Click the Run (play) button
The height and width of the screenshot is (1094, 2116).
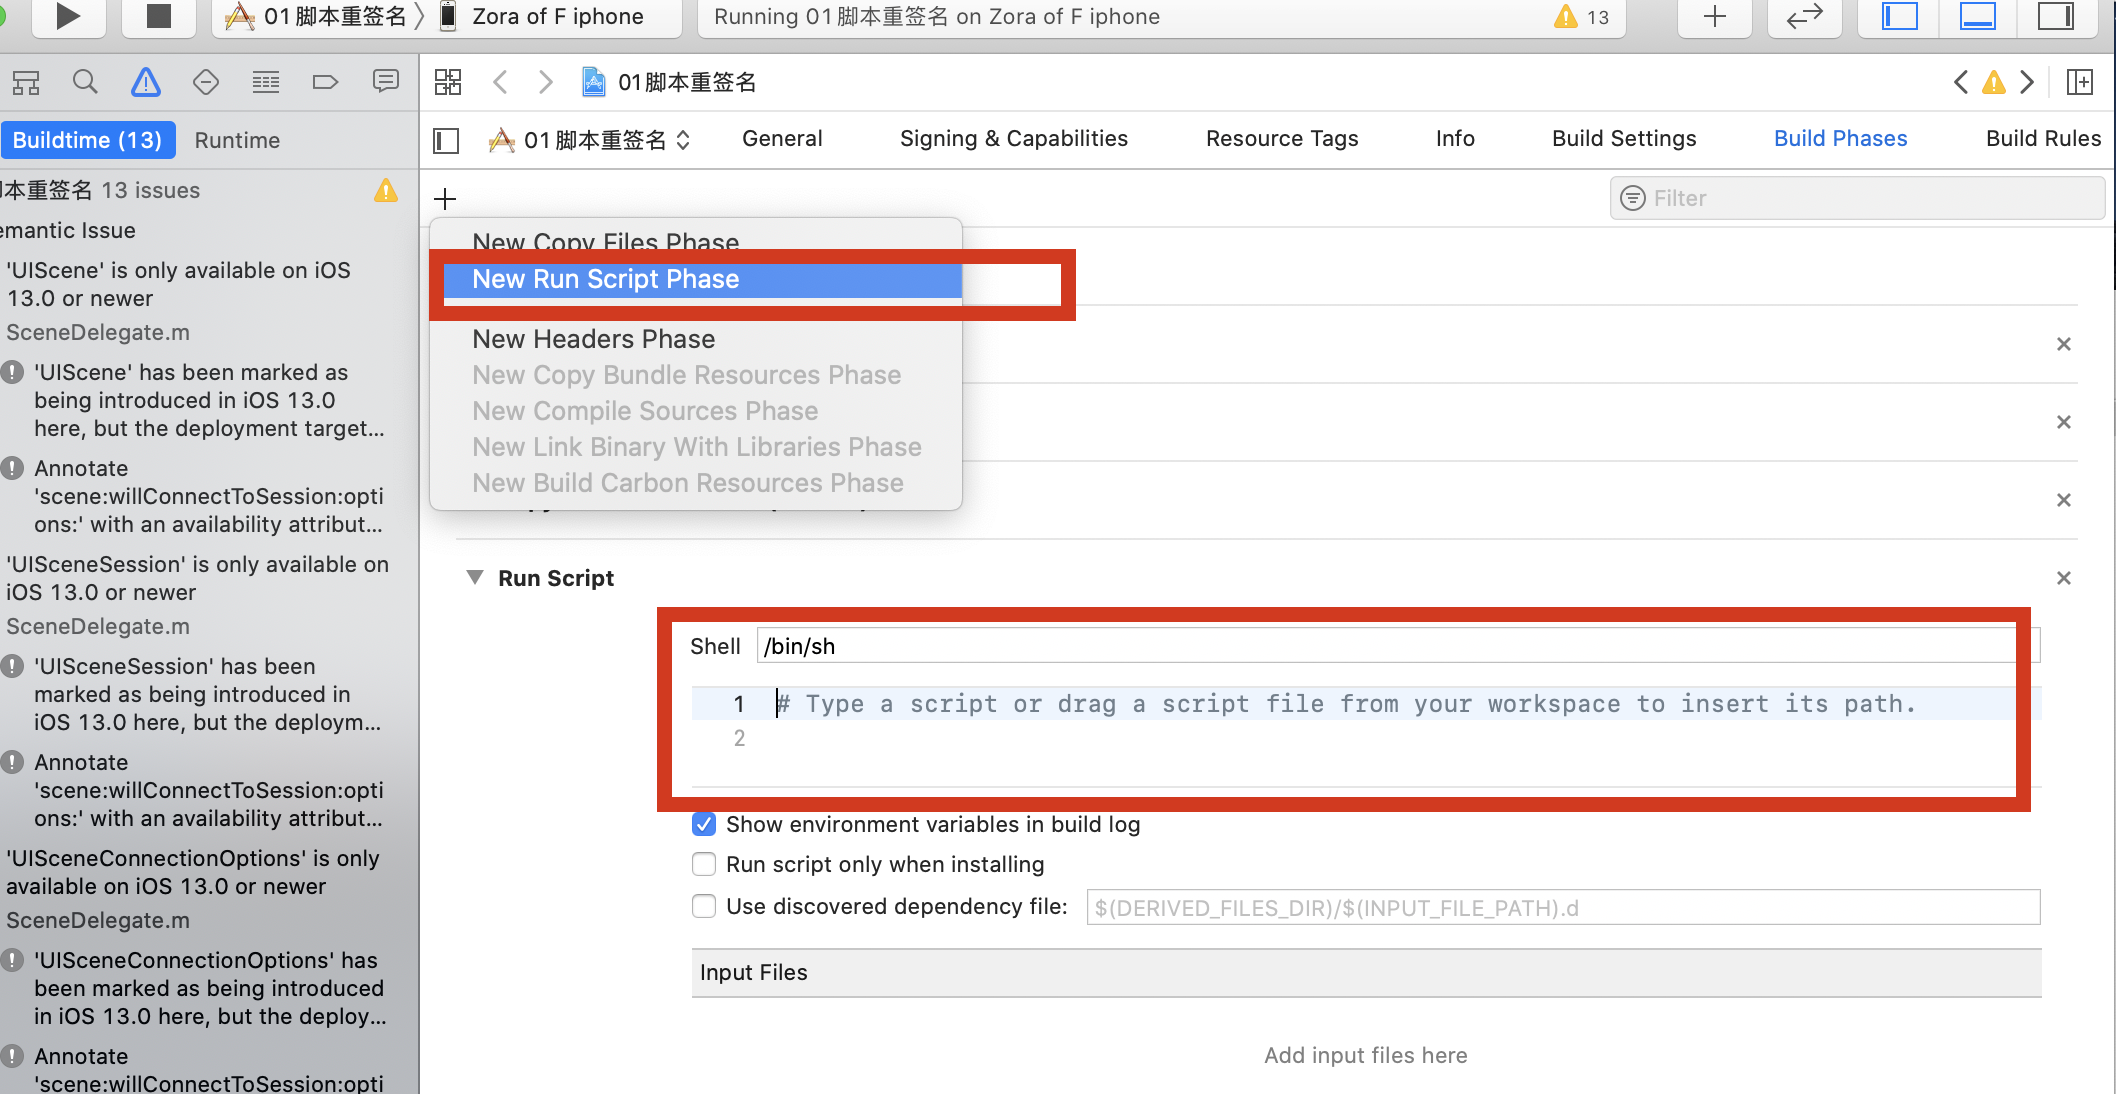point(67,16)
